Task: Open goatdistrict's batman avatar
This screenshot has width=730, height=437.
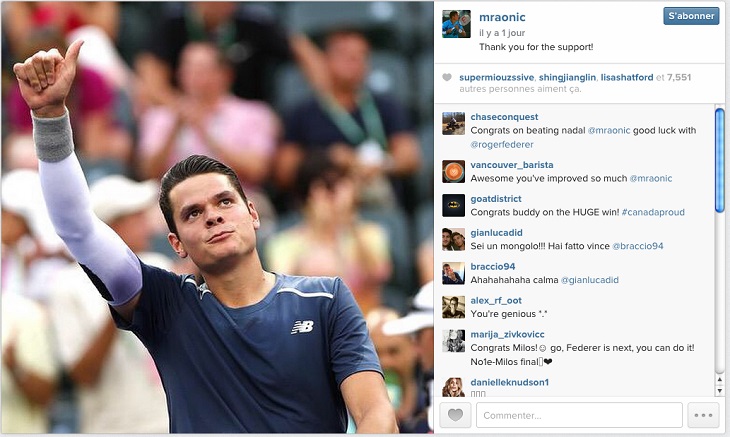Action: pos(453,205)
